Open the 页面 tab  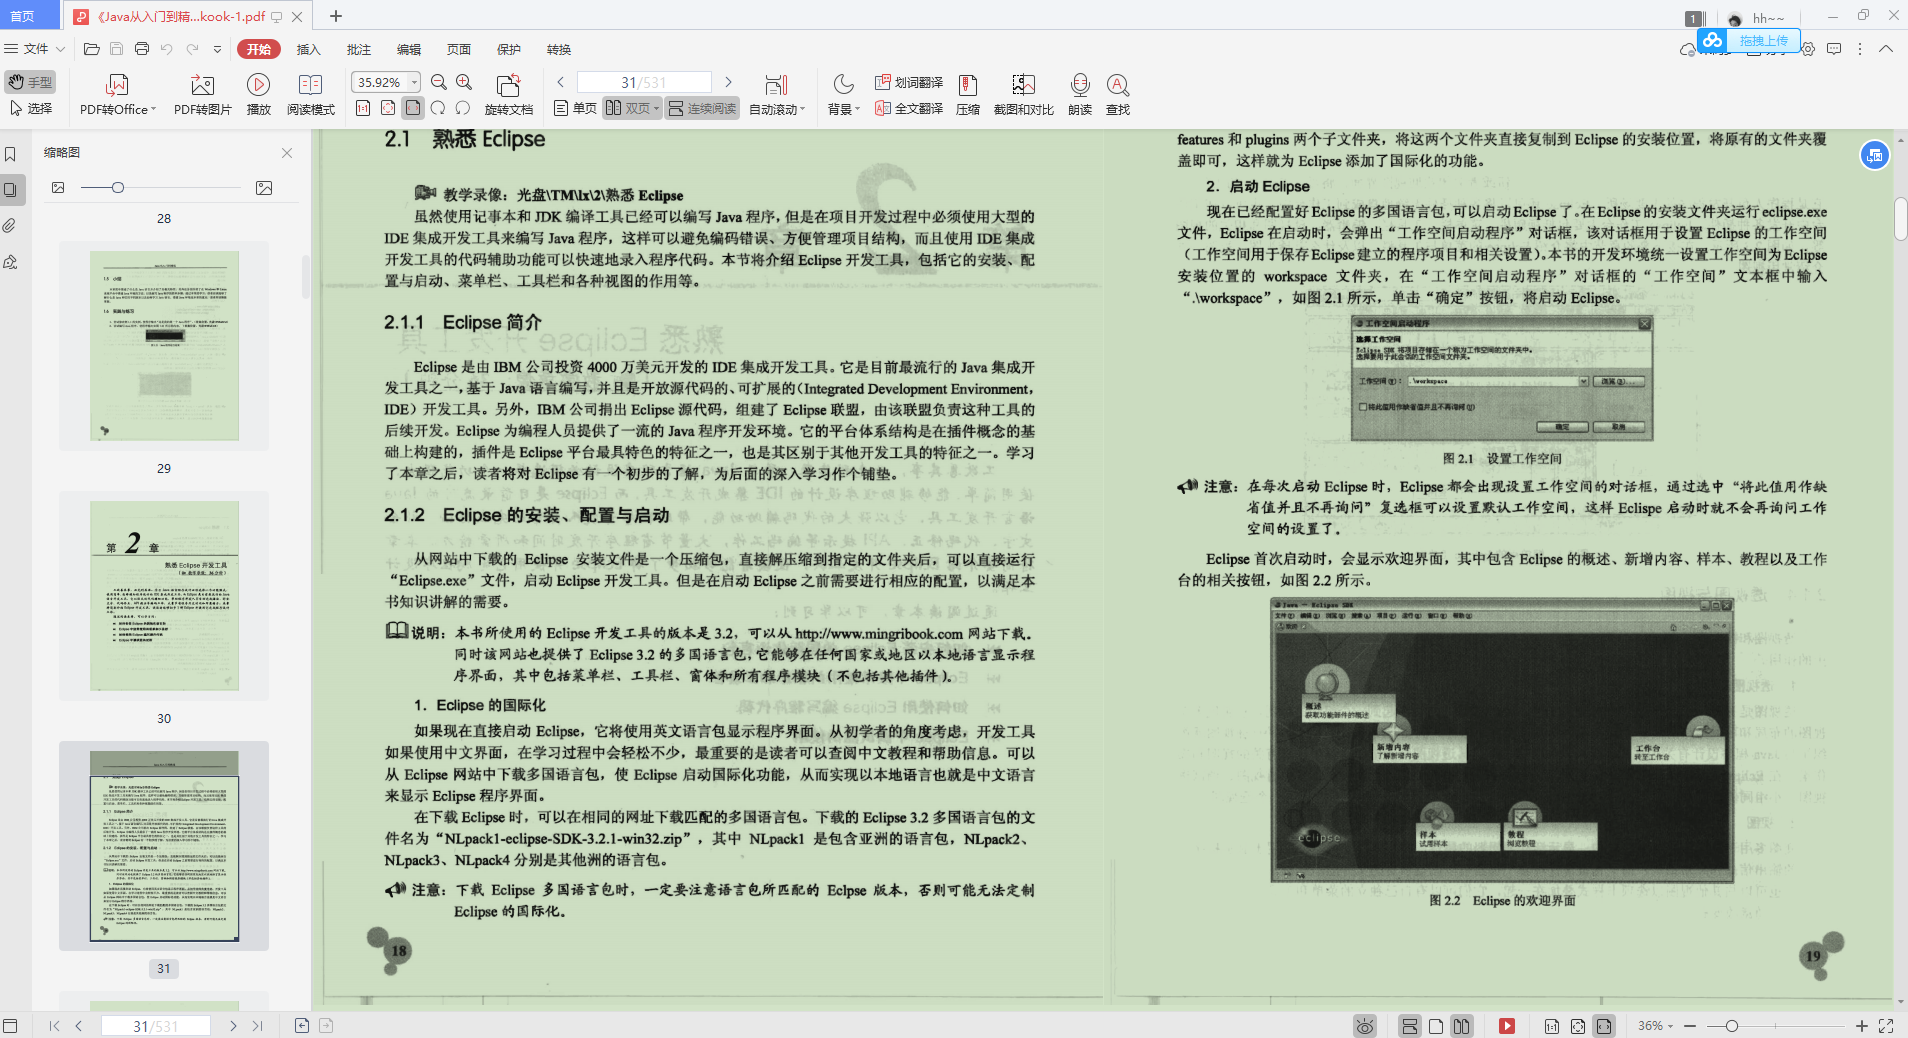459,49
